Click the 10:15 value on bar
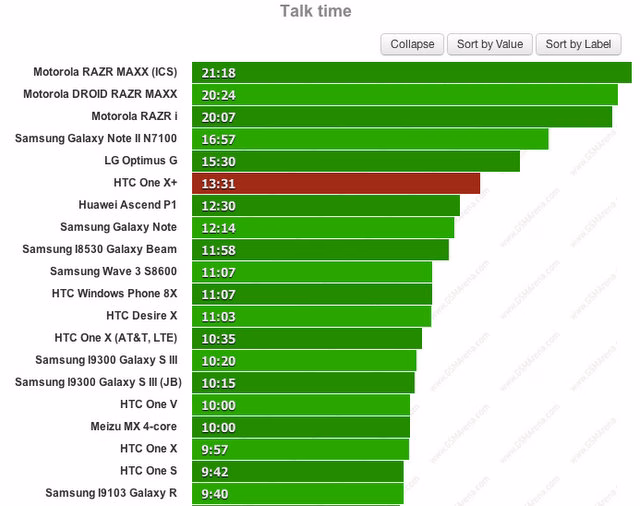Viewport: 640px width, 506px height. [218, 383]
